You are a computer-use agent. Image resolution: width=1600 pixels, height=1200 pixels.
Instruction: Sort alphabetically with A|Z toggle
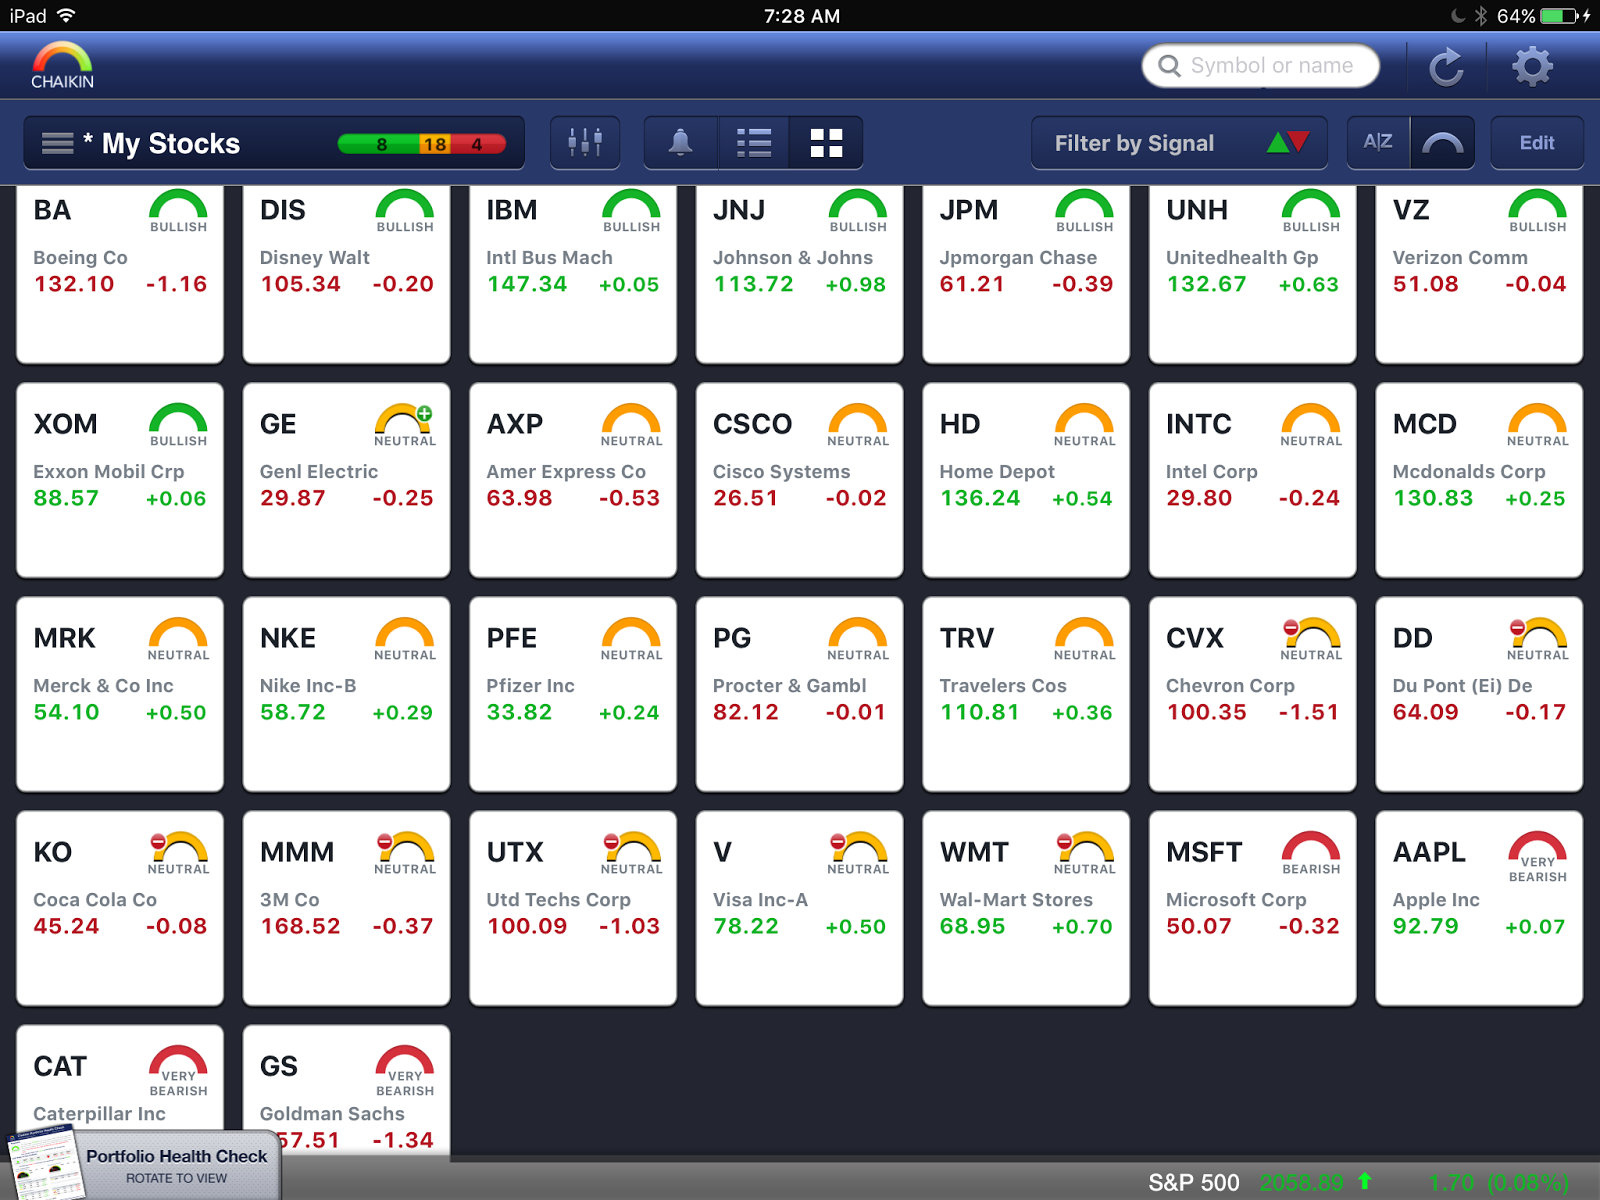point(1378,143)
